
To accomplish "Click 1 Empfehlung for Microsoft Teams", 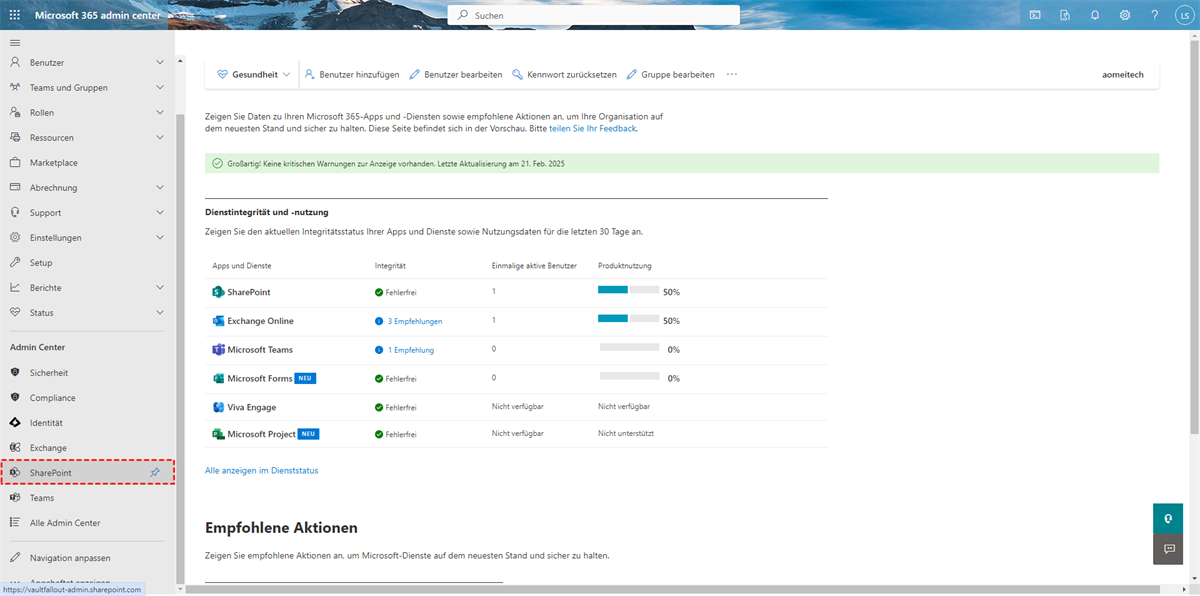I will 410,350.
